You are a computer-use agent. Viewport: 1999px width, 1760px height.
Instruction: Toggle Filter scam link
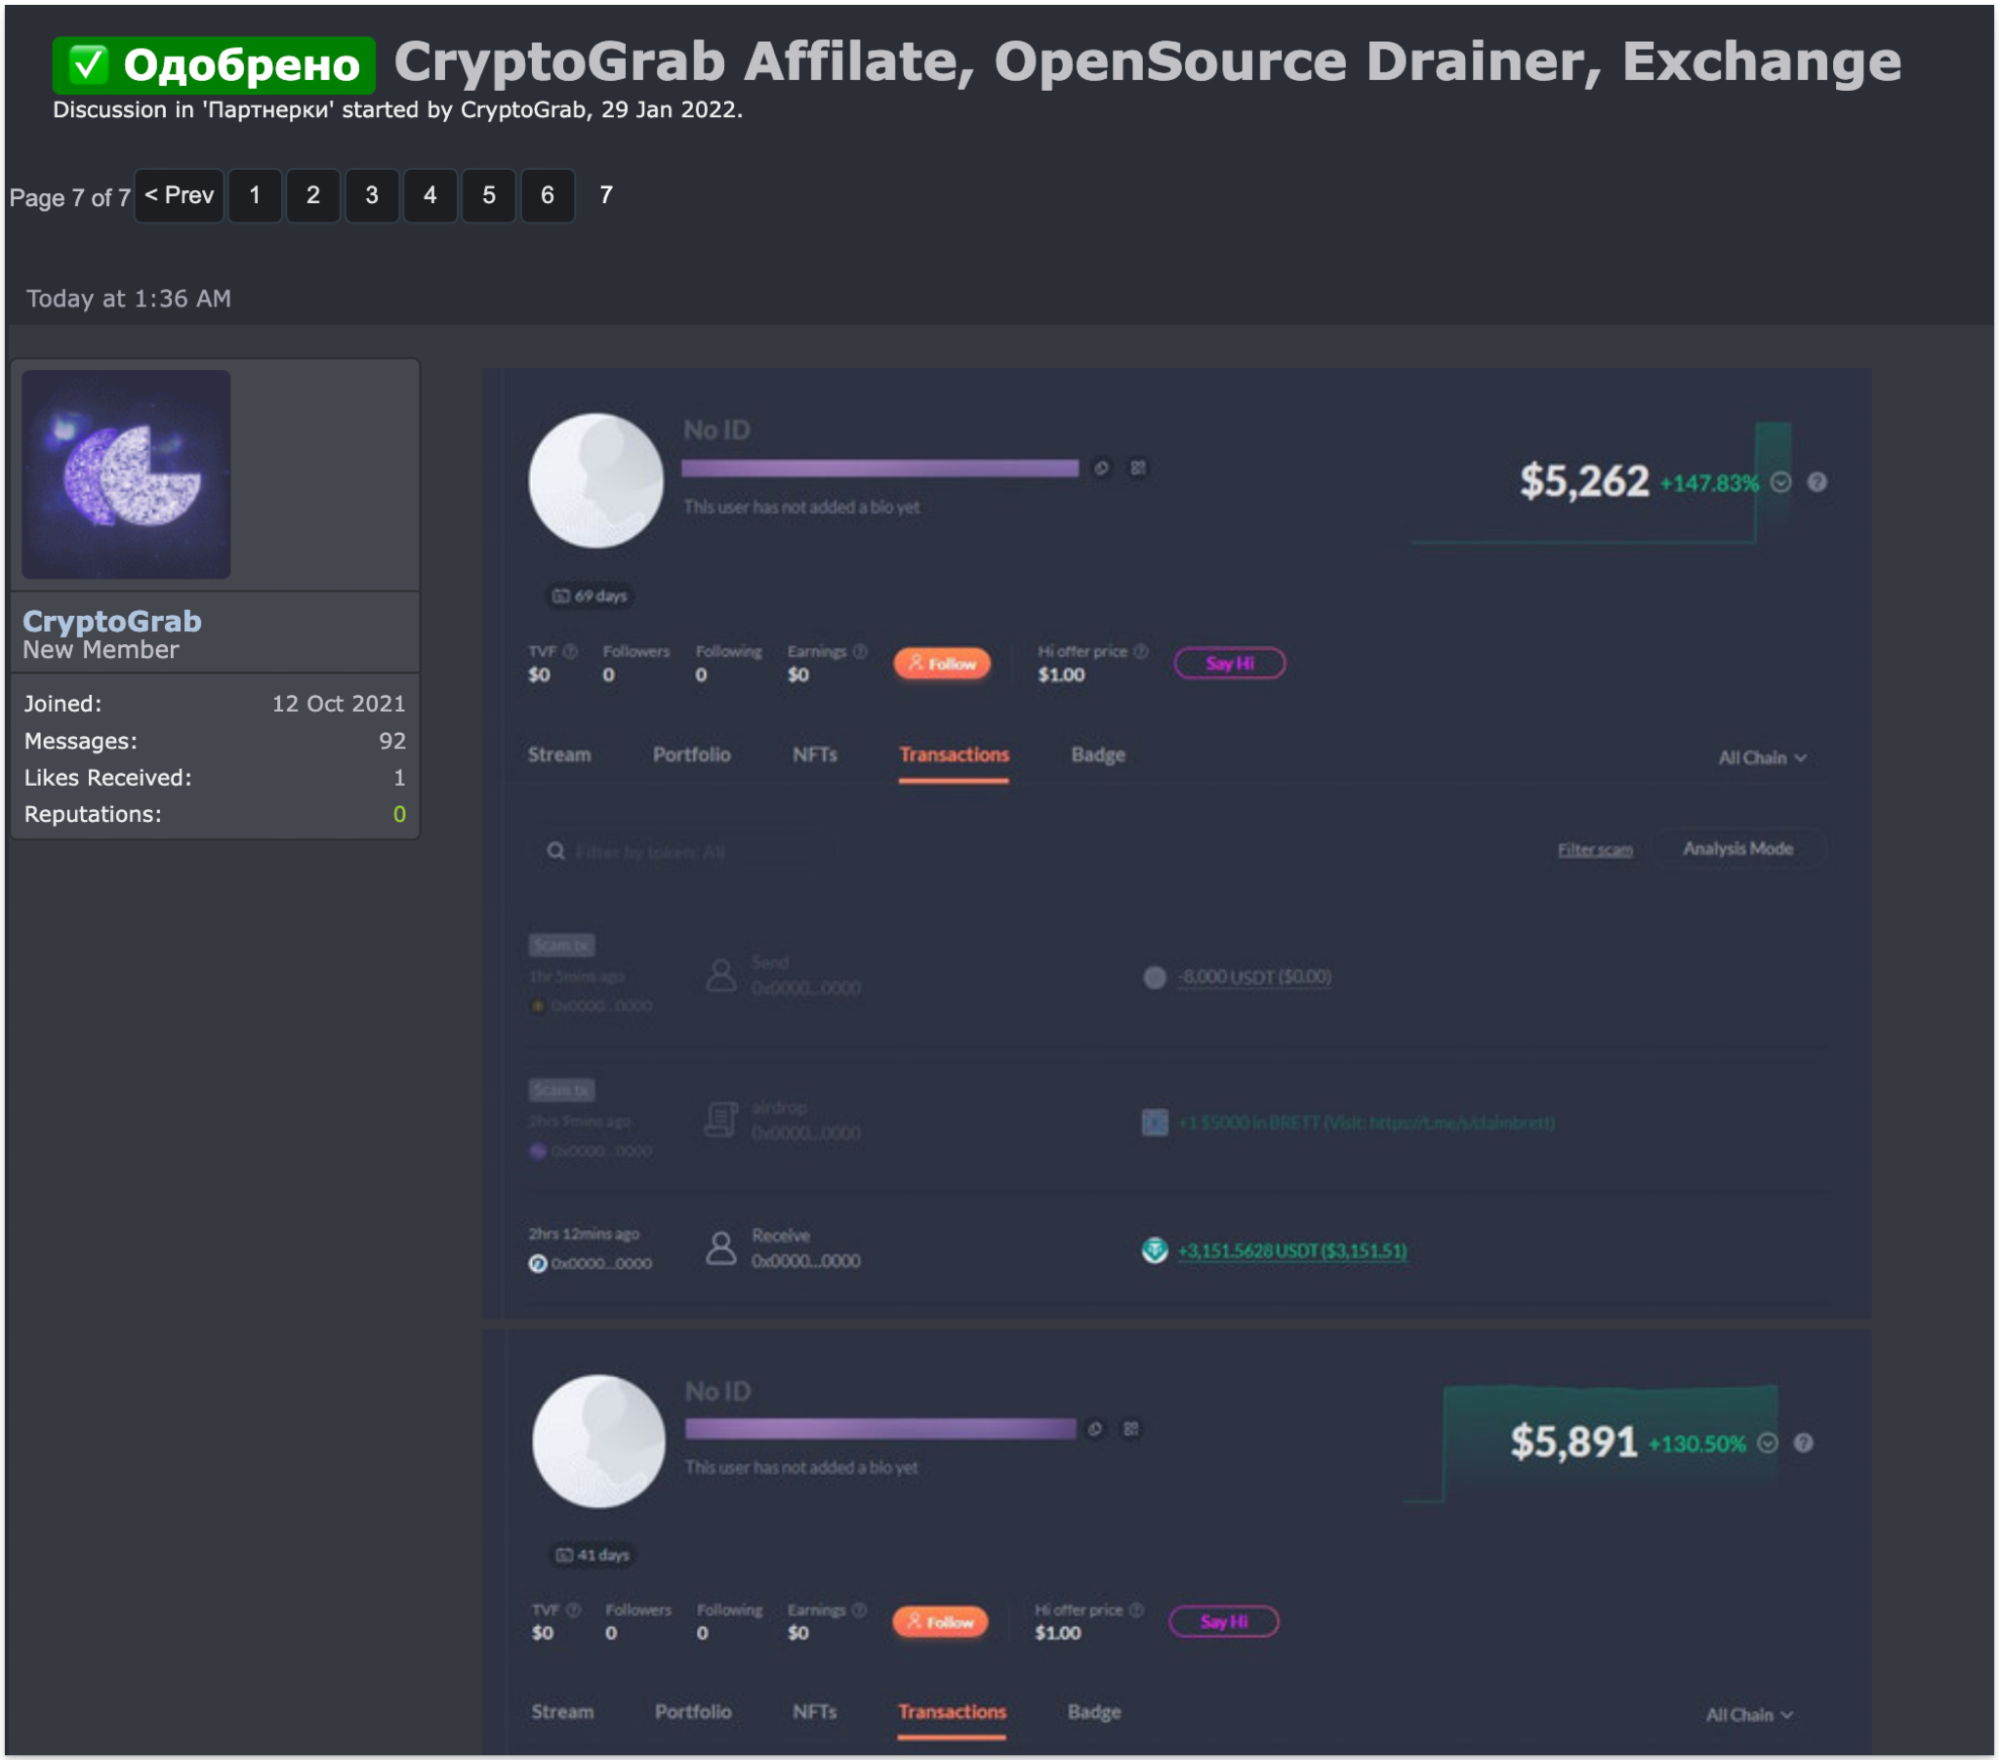click(x=1595, y=850)
